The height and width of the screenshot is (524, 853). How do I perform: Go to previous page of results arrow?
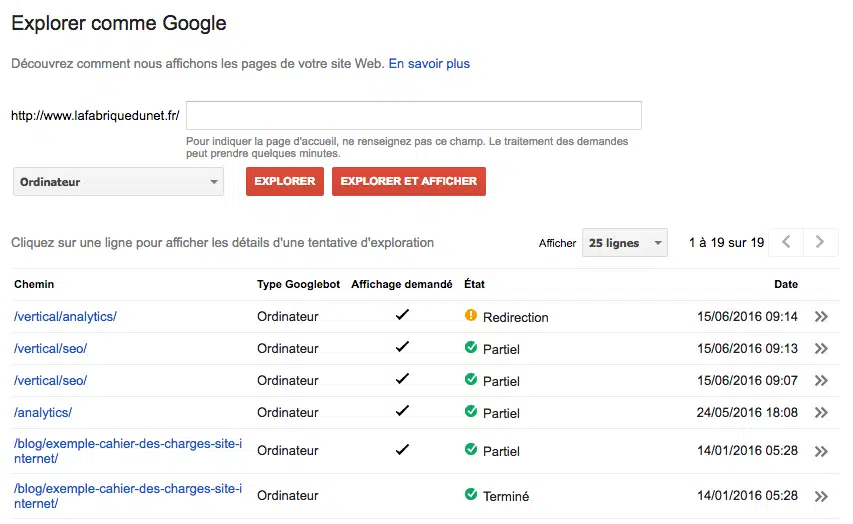coord(787,242)
